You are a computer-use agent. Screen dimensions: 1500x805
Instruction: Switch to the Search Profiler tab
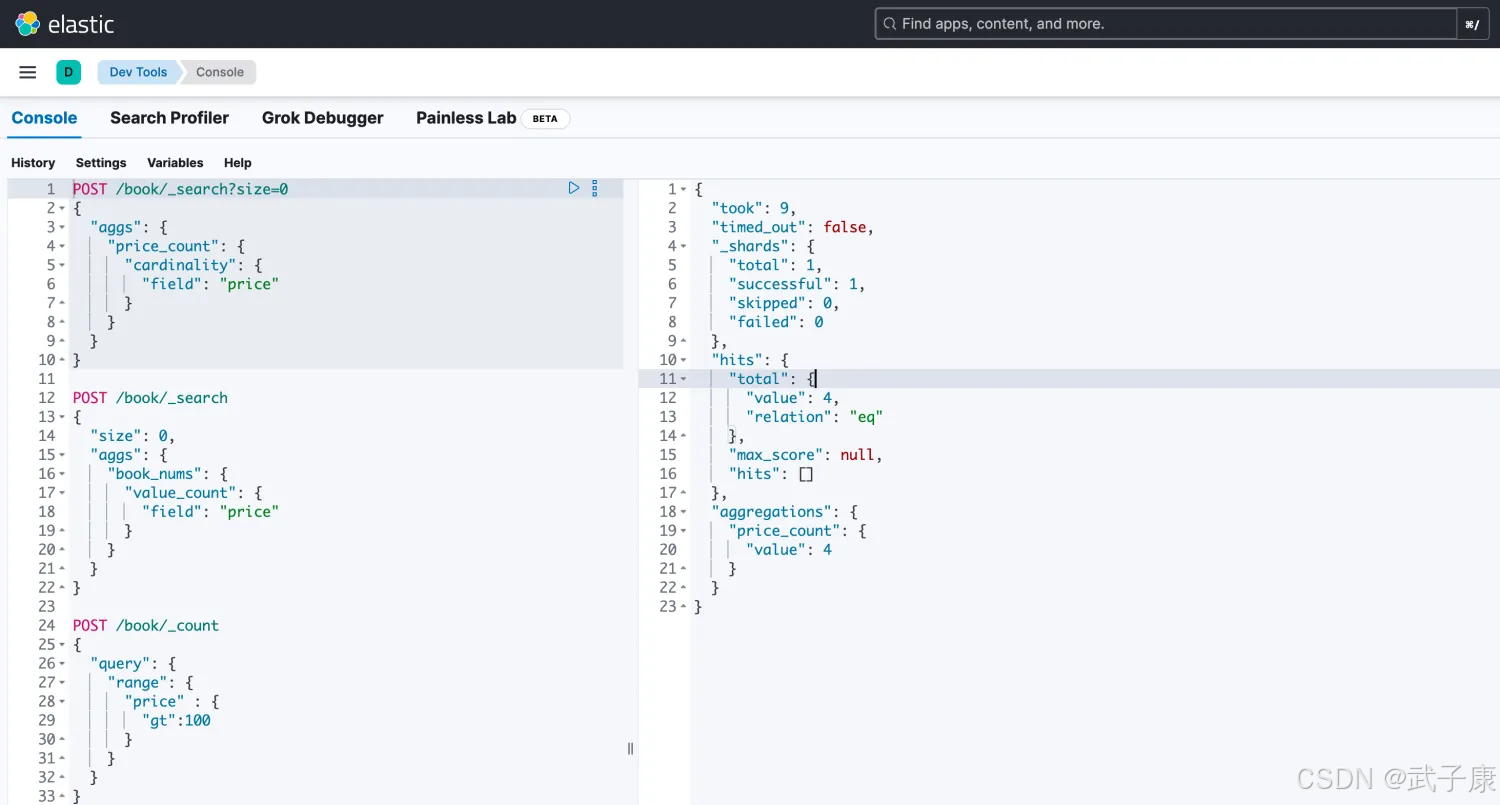pos(169,118)
